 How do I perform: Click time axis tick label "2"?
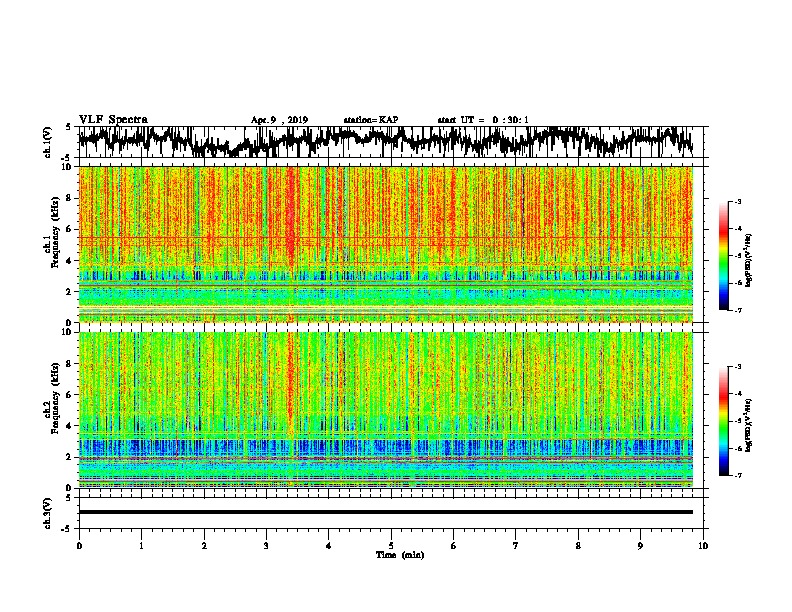204,546
